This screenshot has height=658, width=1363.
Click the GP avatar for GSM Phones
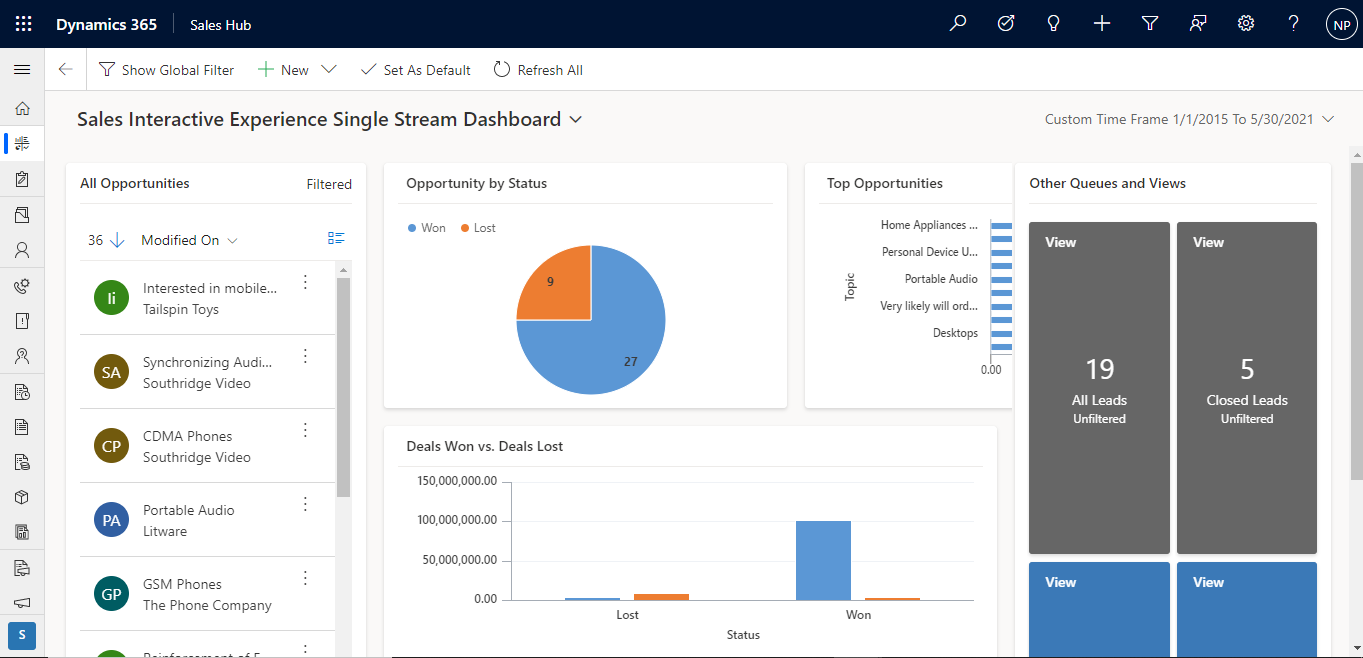[111, 594]
